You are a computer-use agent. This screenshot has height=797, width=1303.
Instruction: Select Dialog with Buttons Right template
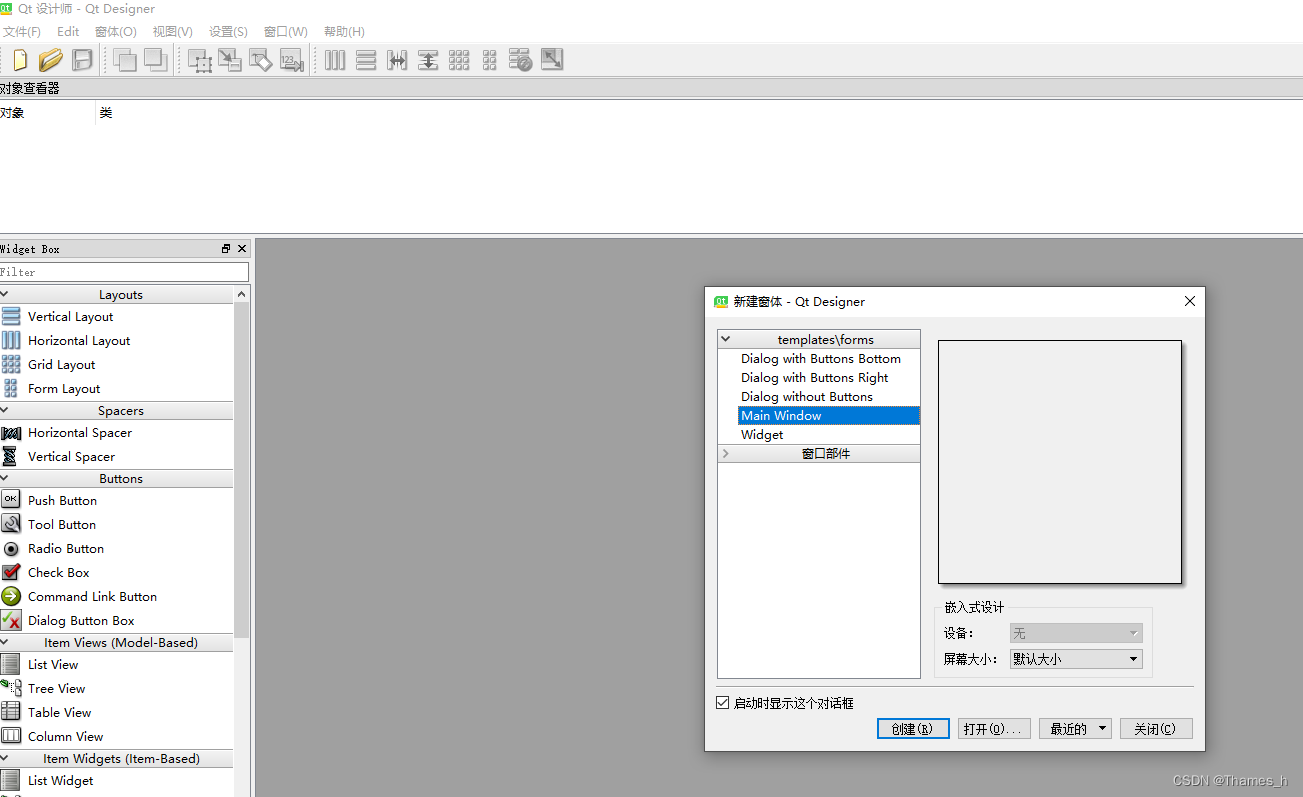pyautogui.click(x=815, y=378)
